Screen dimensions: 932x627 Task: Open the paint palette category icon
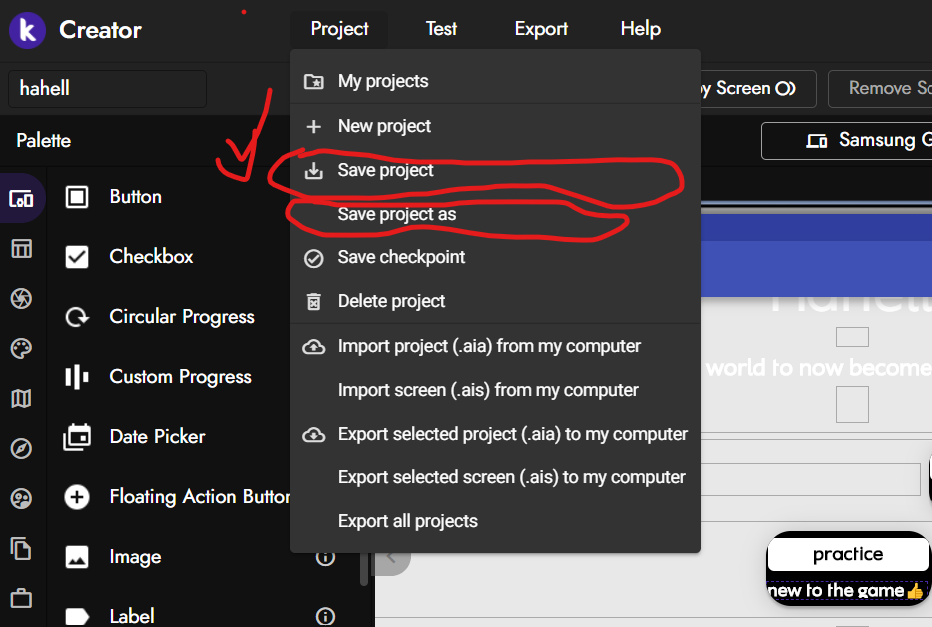pyautogui.click(x=21, y=348)
